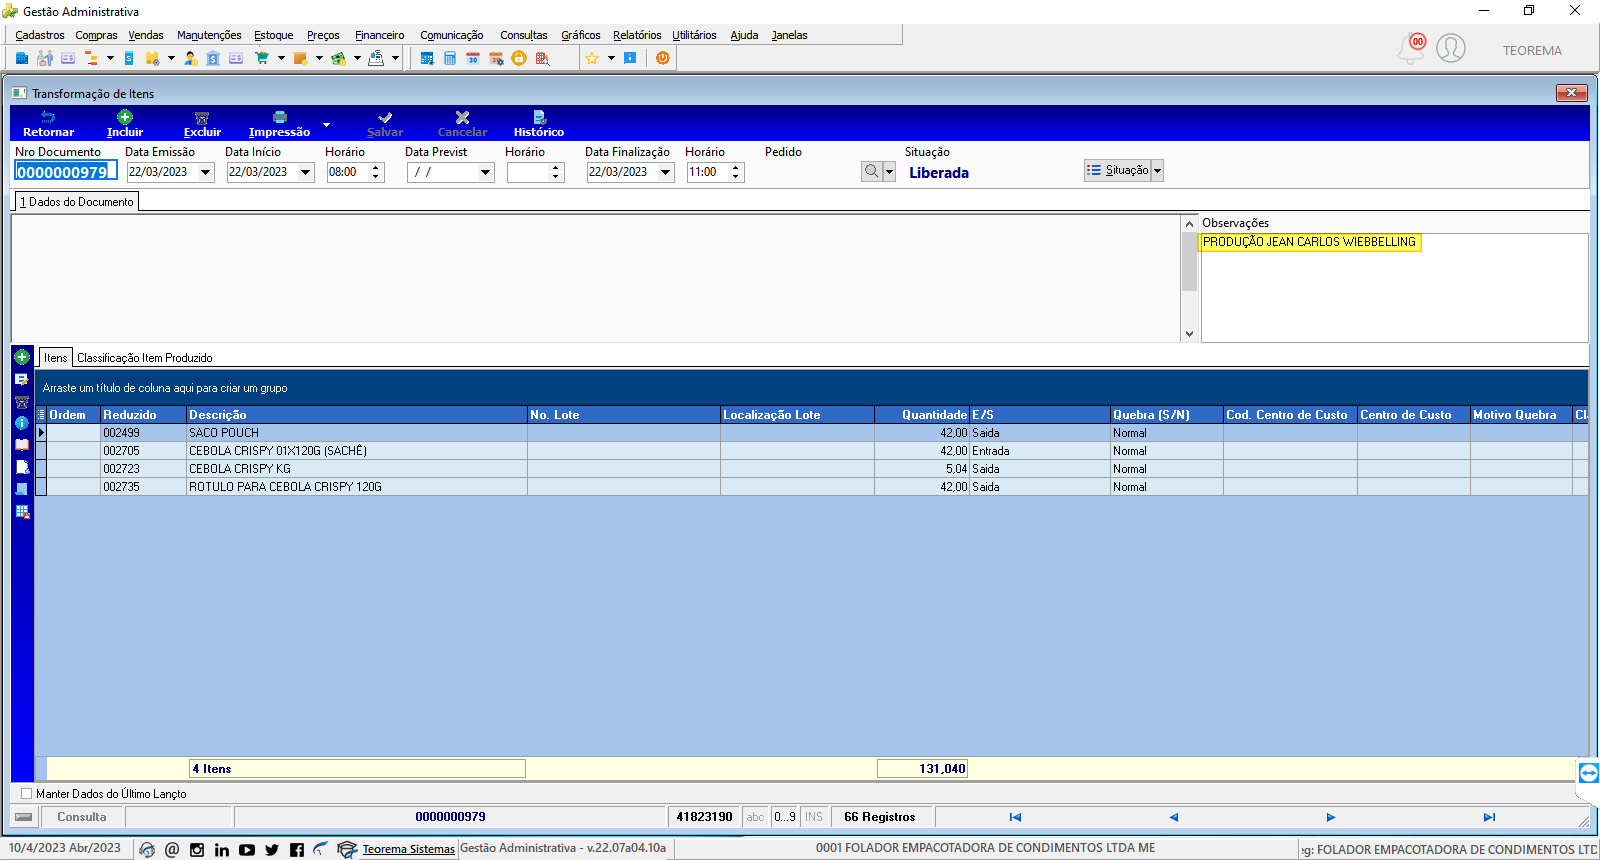
Task: Click the Excluir toolbar icon
Action: point(202,118)
